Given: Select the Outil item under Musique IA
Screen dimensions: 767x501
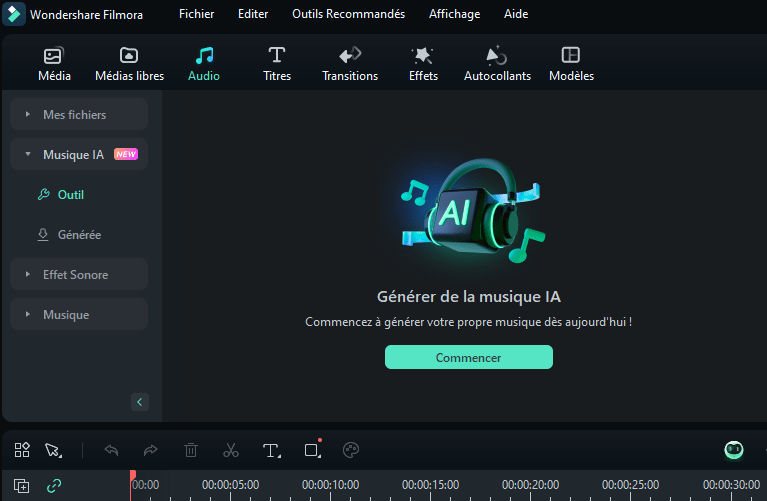Looking at the screenshot, I should [x=61, y=195].
